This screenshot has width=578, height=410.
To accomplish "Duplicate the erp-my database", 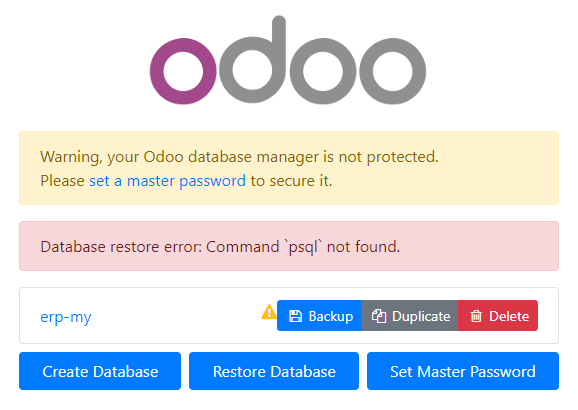I will (410, 316).
